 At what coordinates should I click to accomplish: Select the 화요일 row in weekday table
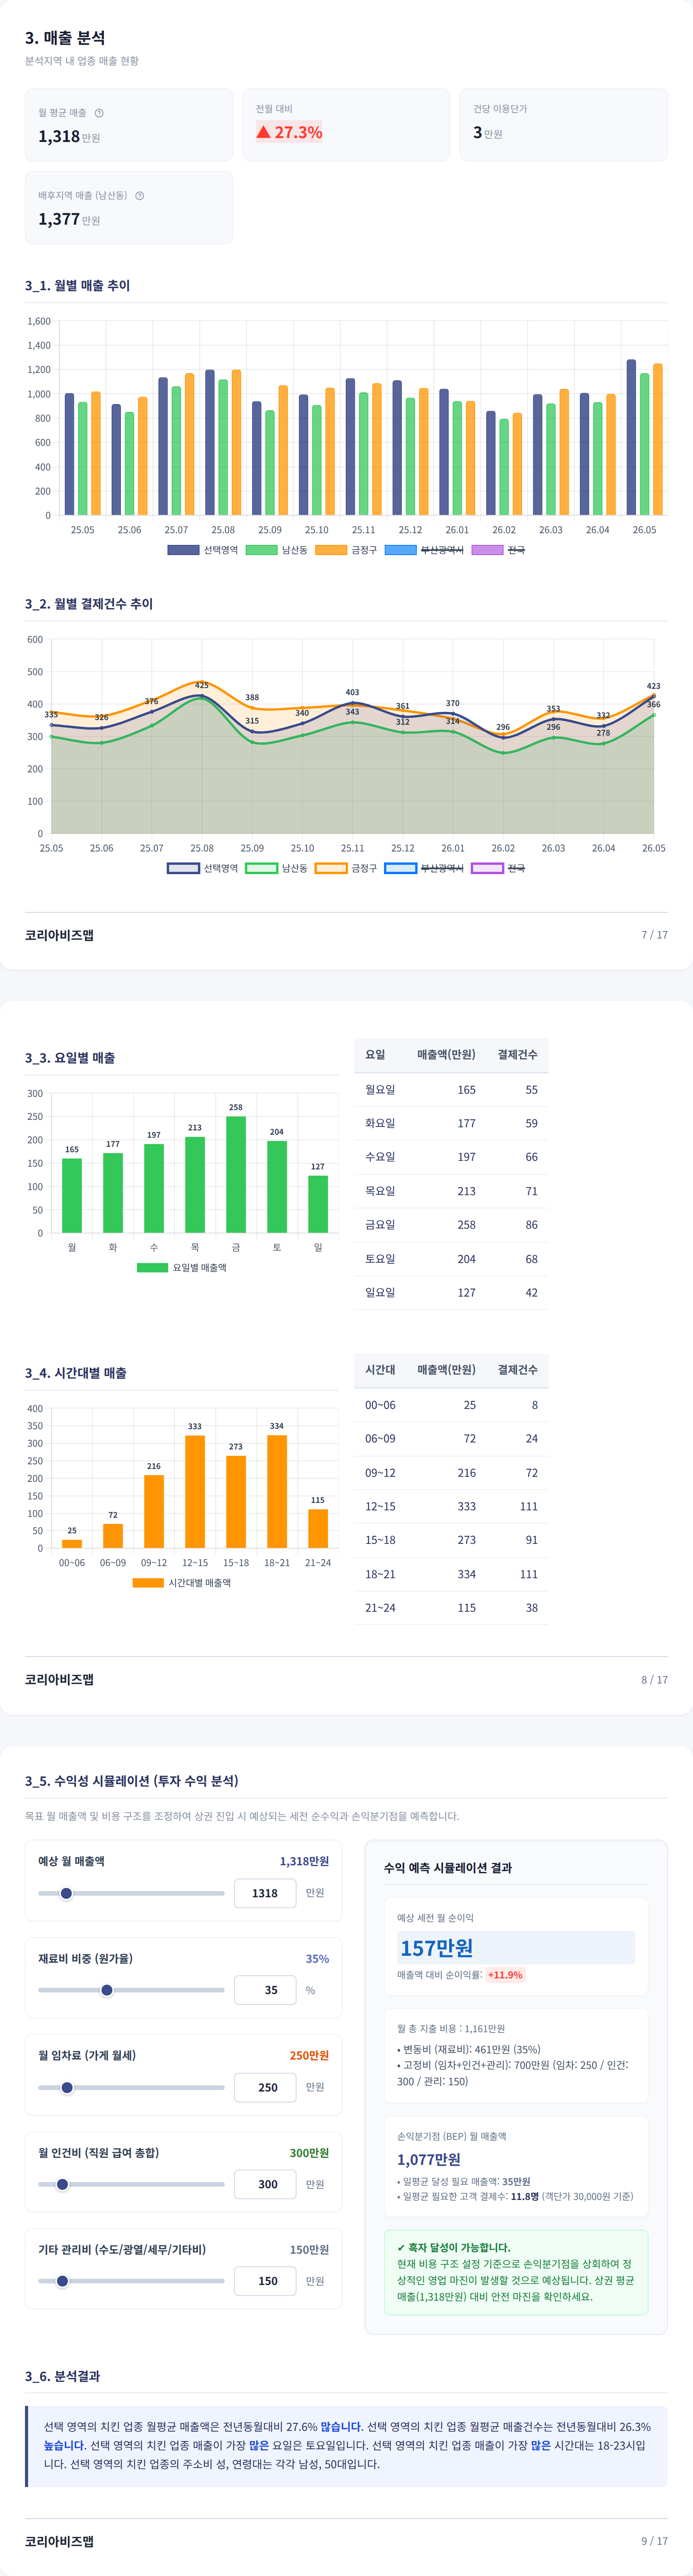click(451, 1123)
